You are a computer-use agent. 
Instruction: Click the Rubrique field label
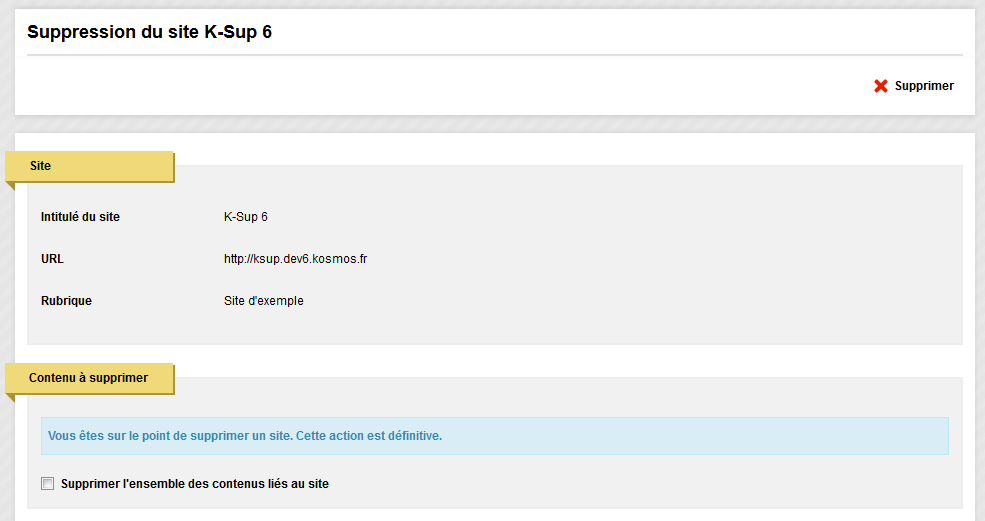coord(67,301)
